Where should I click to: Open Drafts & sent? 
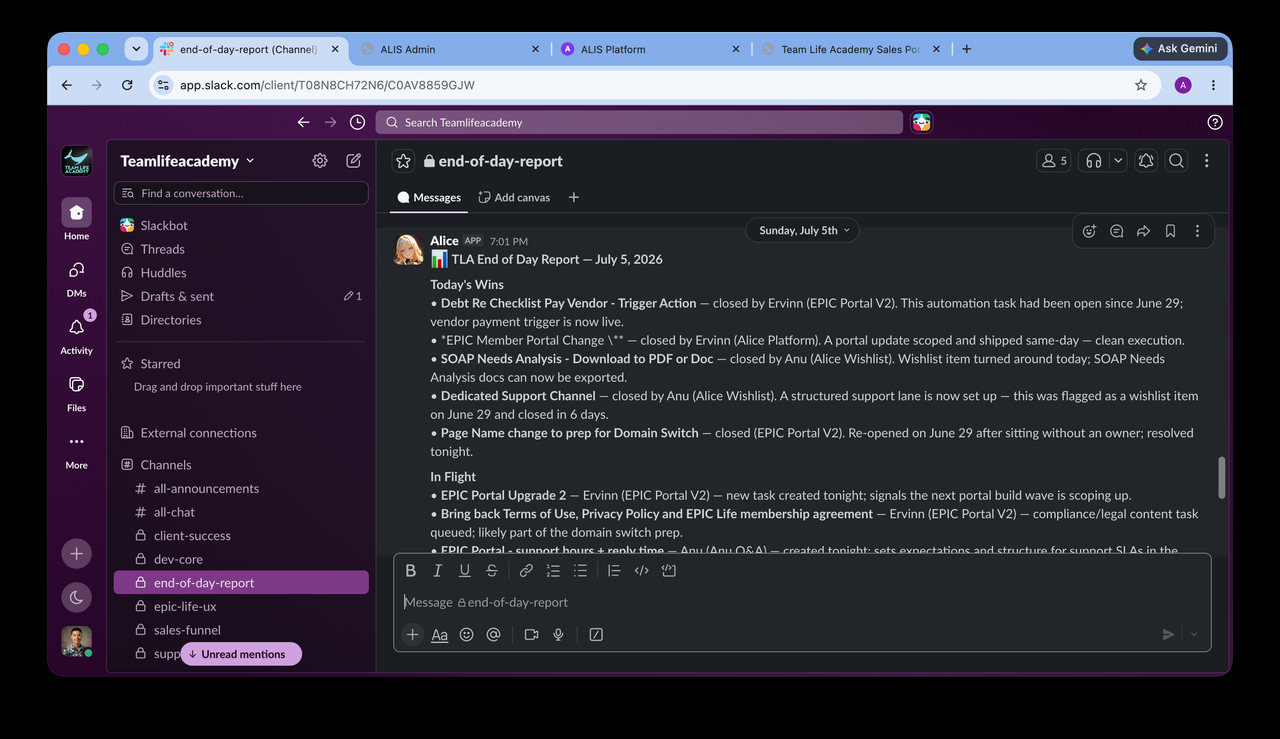pos(241,296)
